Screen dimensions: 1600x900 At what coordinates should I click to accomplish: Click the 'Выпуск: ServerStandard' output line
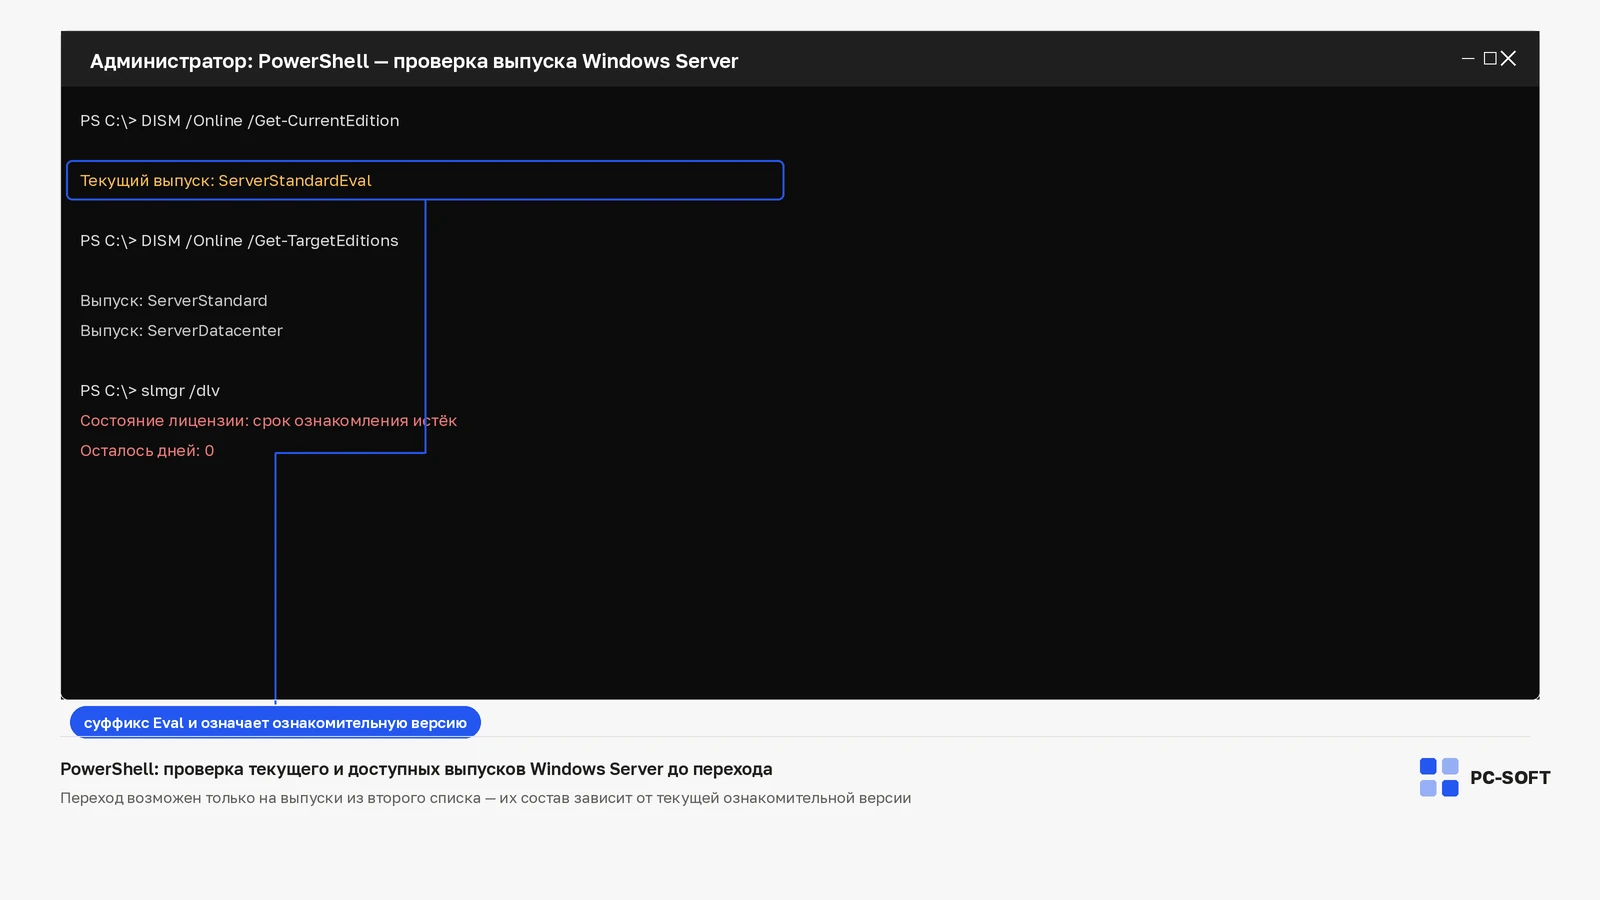coord(174,301)
